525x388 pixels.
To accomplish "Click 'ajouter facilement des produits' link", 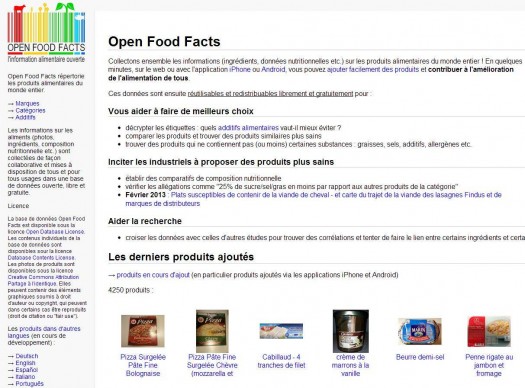I will (373, 70).
